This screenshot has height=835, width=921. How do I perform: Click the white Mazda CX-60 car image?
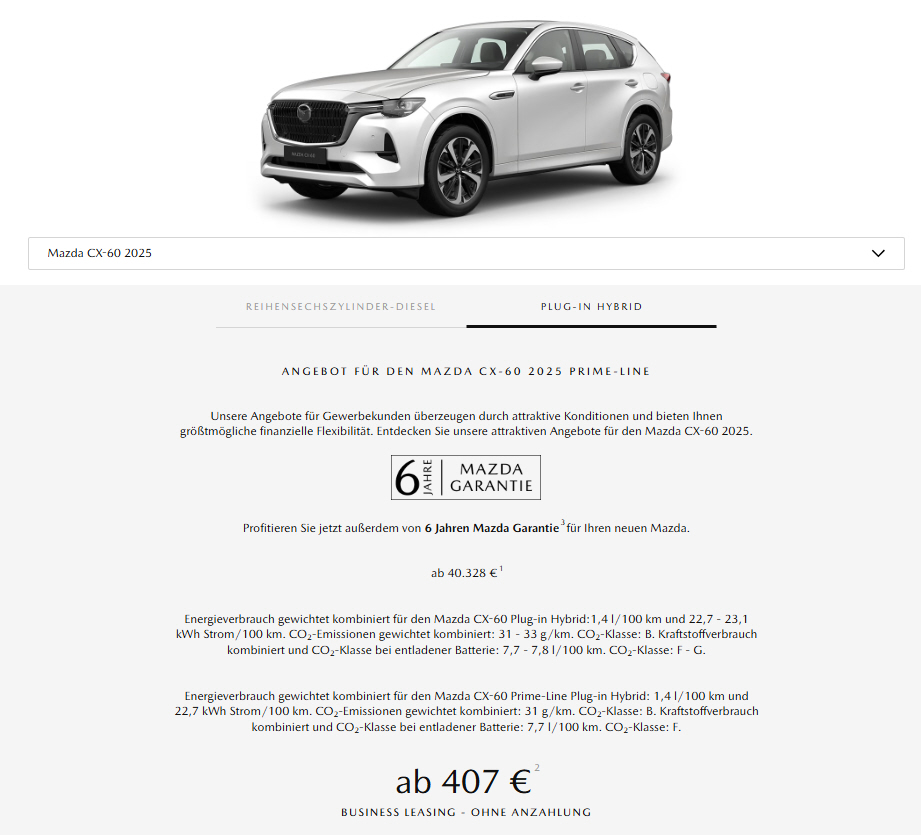[466, 116]
